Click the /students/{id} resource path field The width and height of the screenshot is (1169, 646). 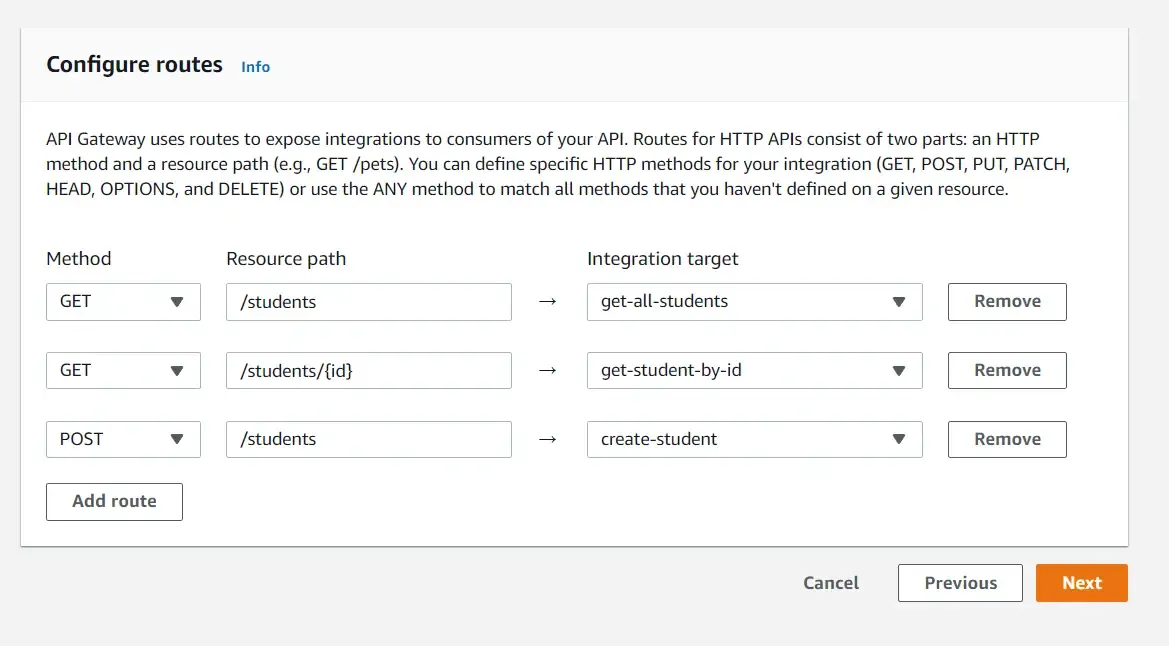click(x=368, y=370)
